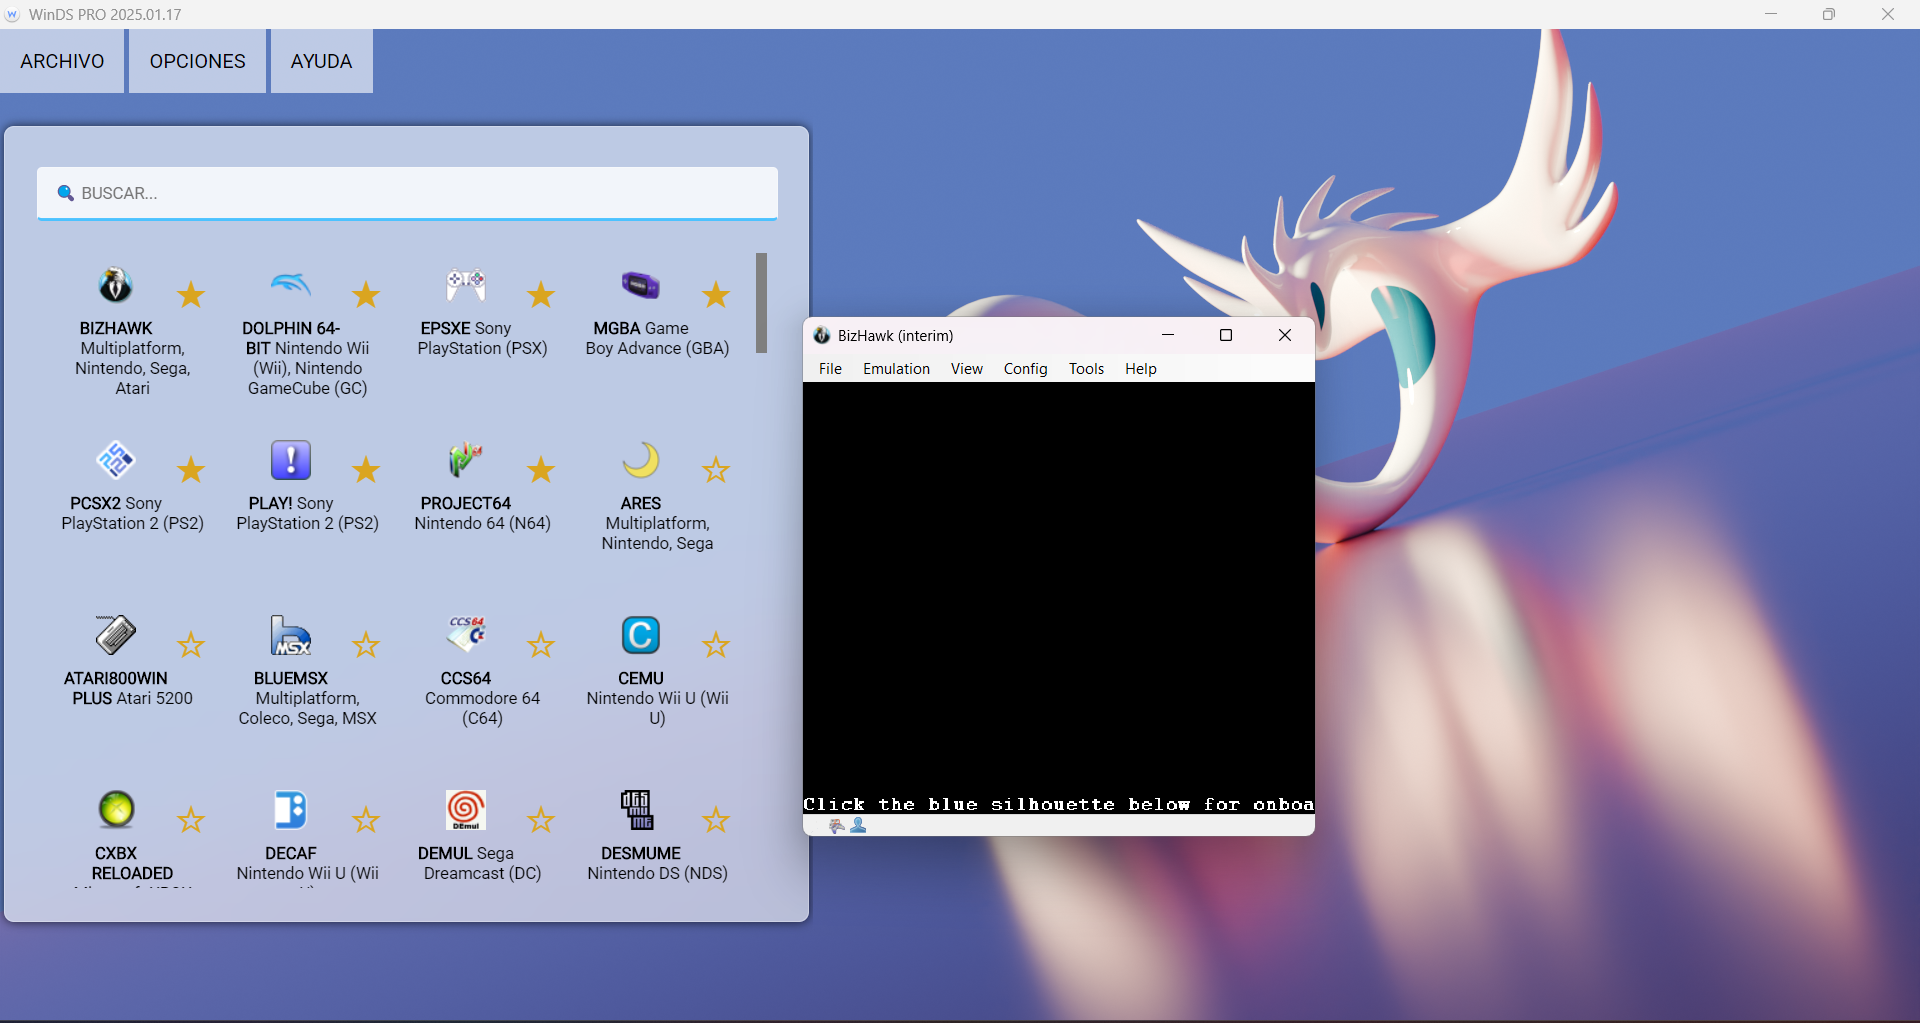Open the Cemu Wii U icon
The image size is (1920, 1023).
[x=641, y=636]
